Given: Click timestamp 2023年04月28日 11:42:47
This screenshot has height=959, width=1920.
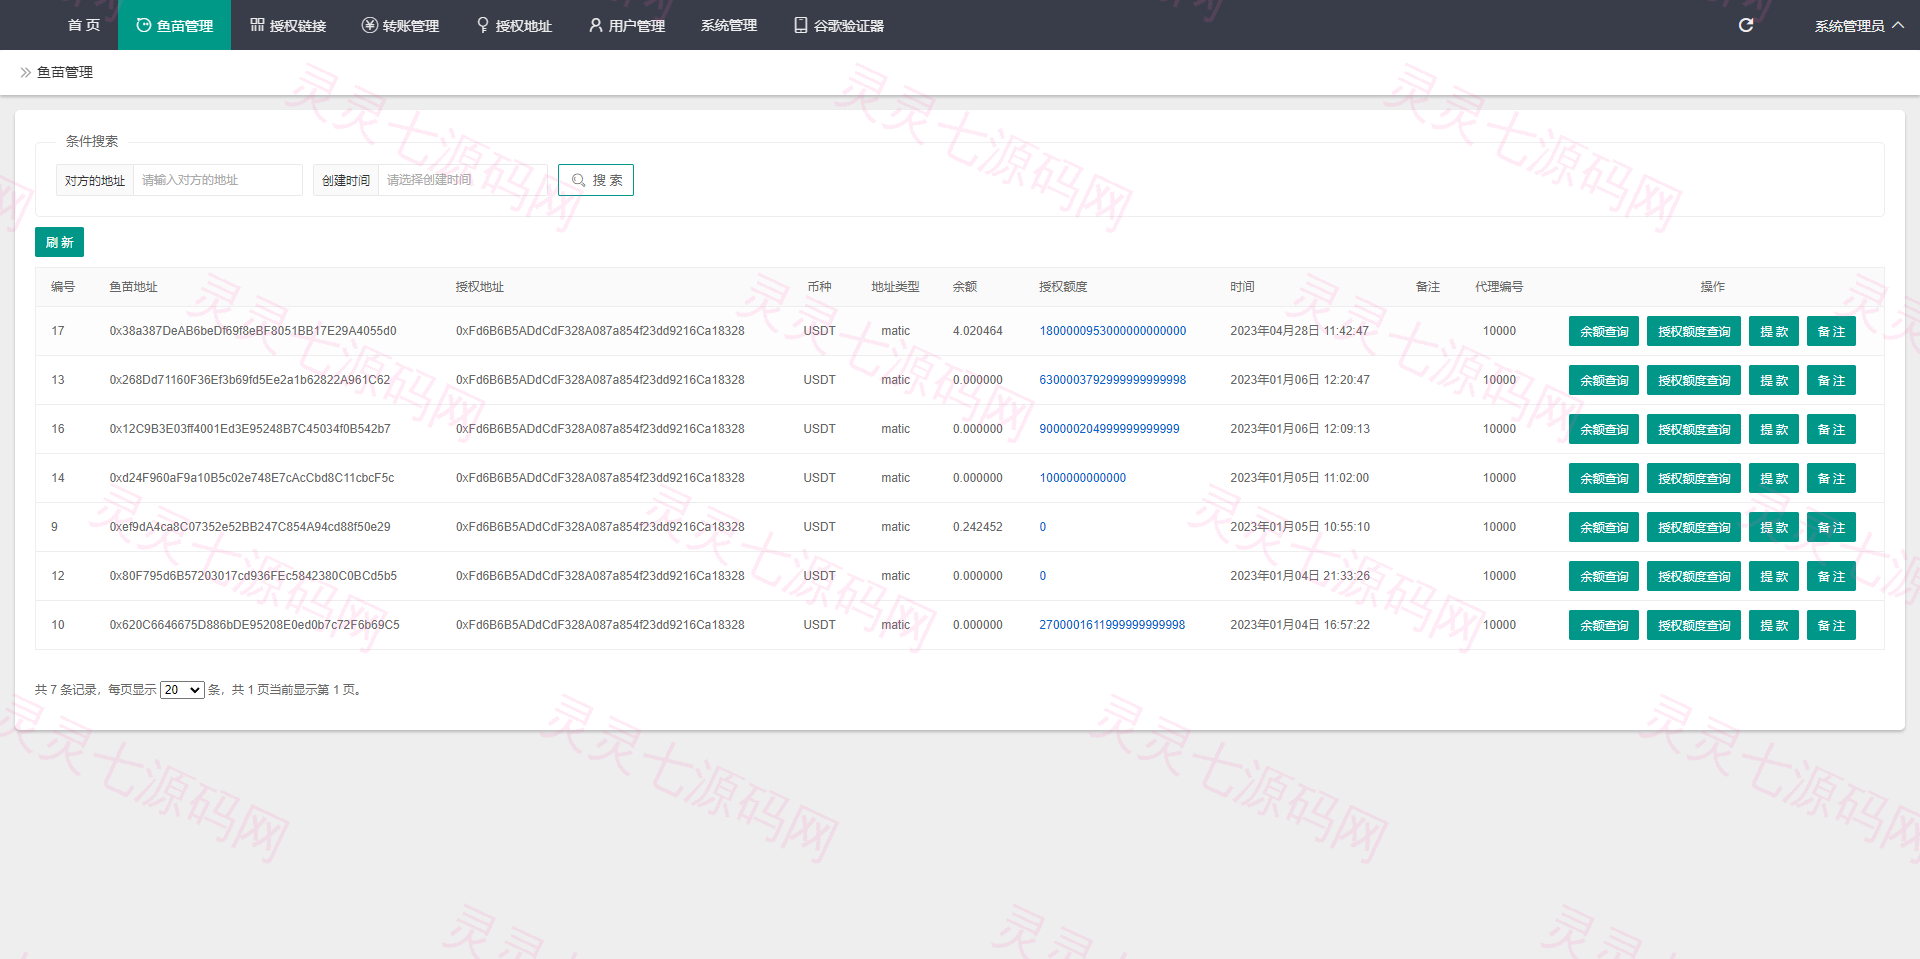Looking at the screenshot, I should pyautogui.click(x=1300, y=331).
